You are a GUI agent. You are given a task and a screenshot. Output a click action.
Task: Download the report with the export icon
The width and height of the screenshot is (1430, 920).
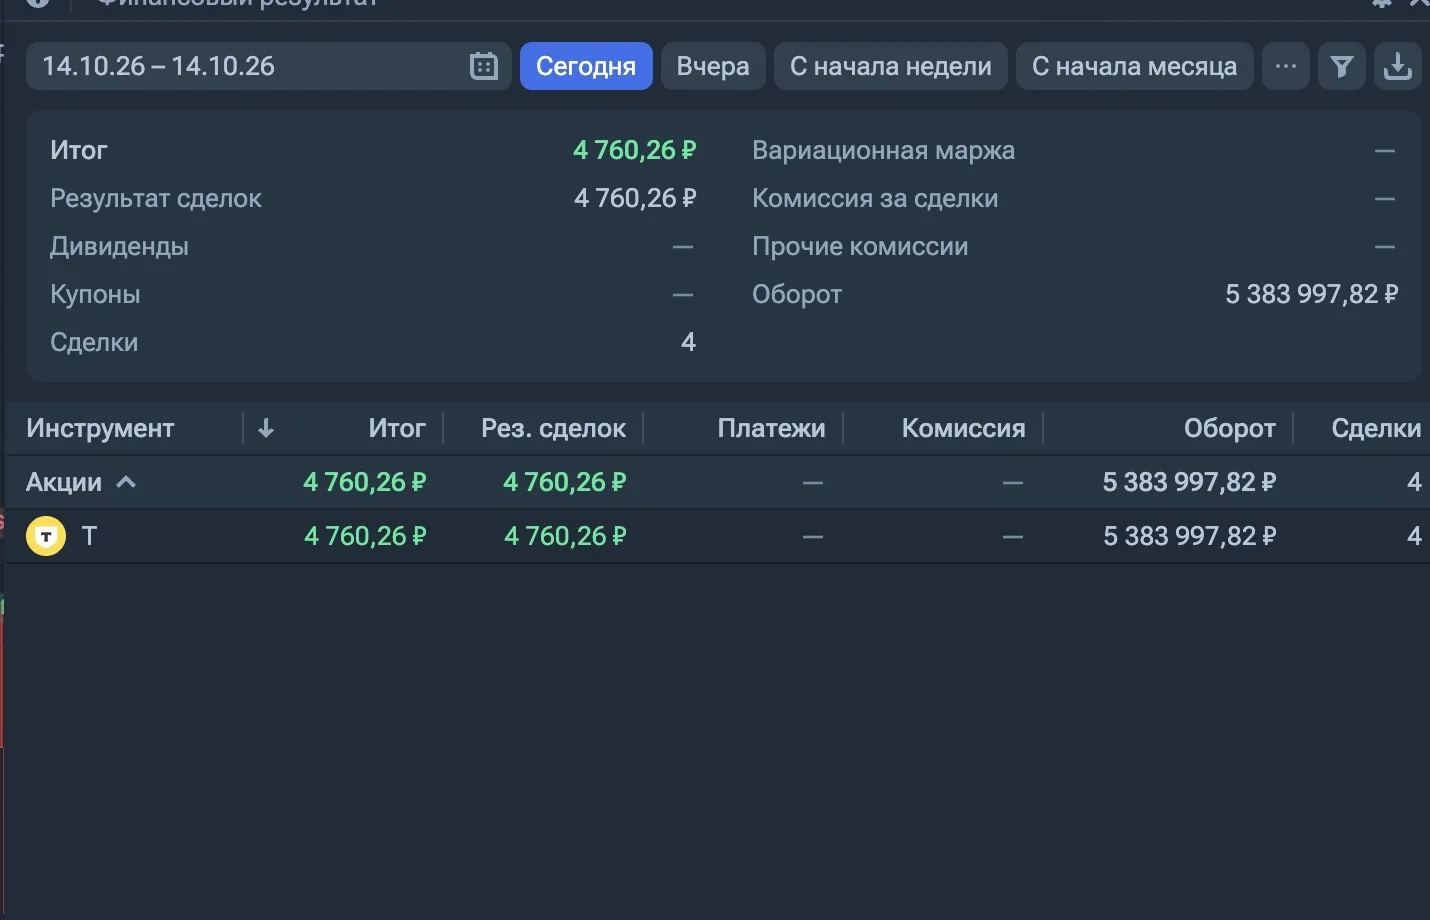1398,66
